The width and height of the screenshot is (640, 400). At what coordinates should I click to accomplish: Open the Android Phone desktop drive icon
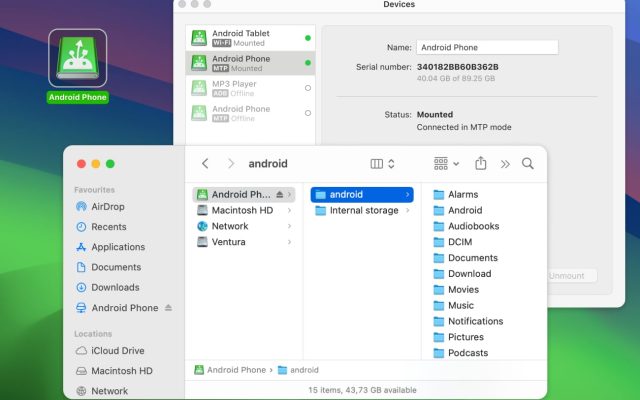pos(78,58)
